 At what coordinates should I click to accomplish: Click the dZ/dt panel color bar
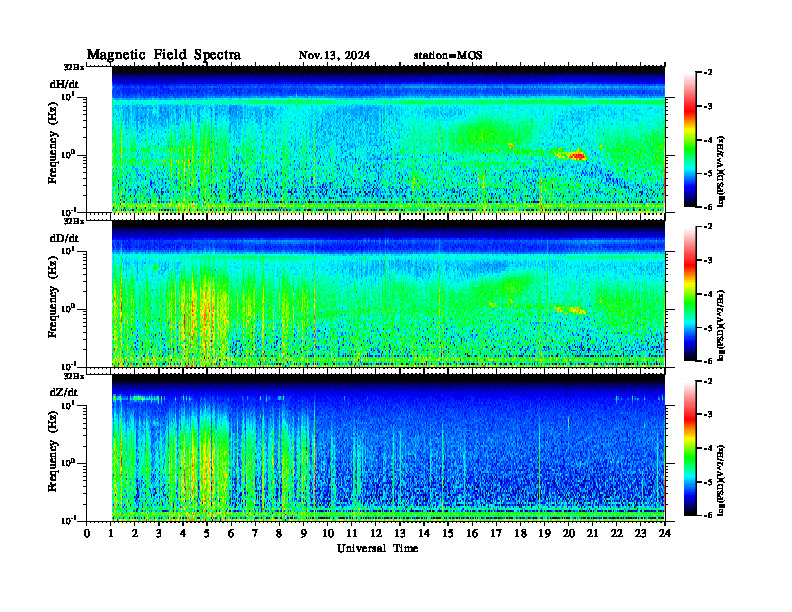click(690, 448)
